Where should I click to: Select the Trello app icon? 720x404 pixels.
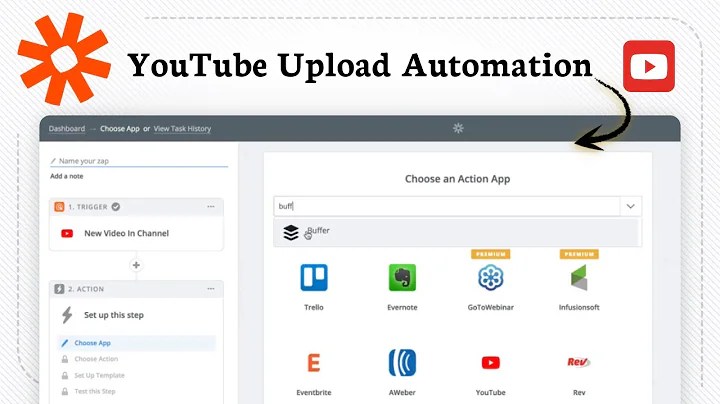click(x=314, y=277)
